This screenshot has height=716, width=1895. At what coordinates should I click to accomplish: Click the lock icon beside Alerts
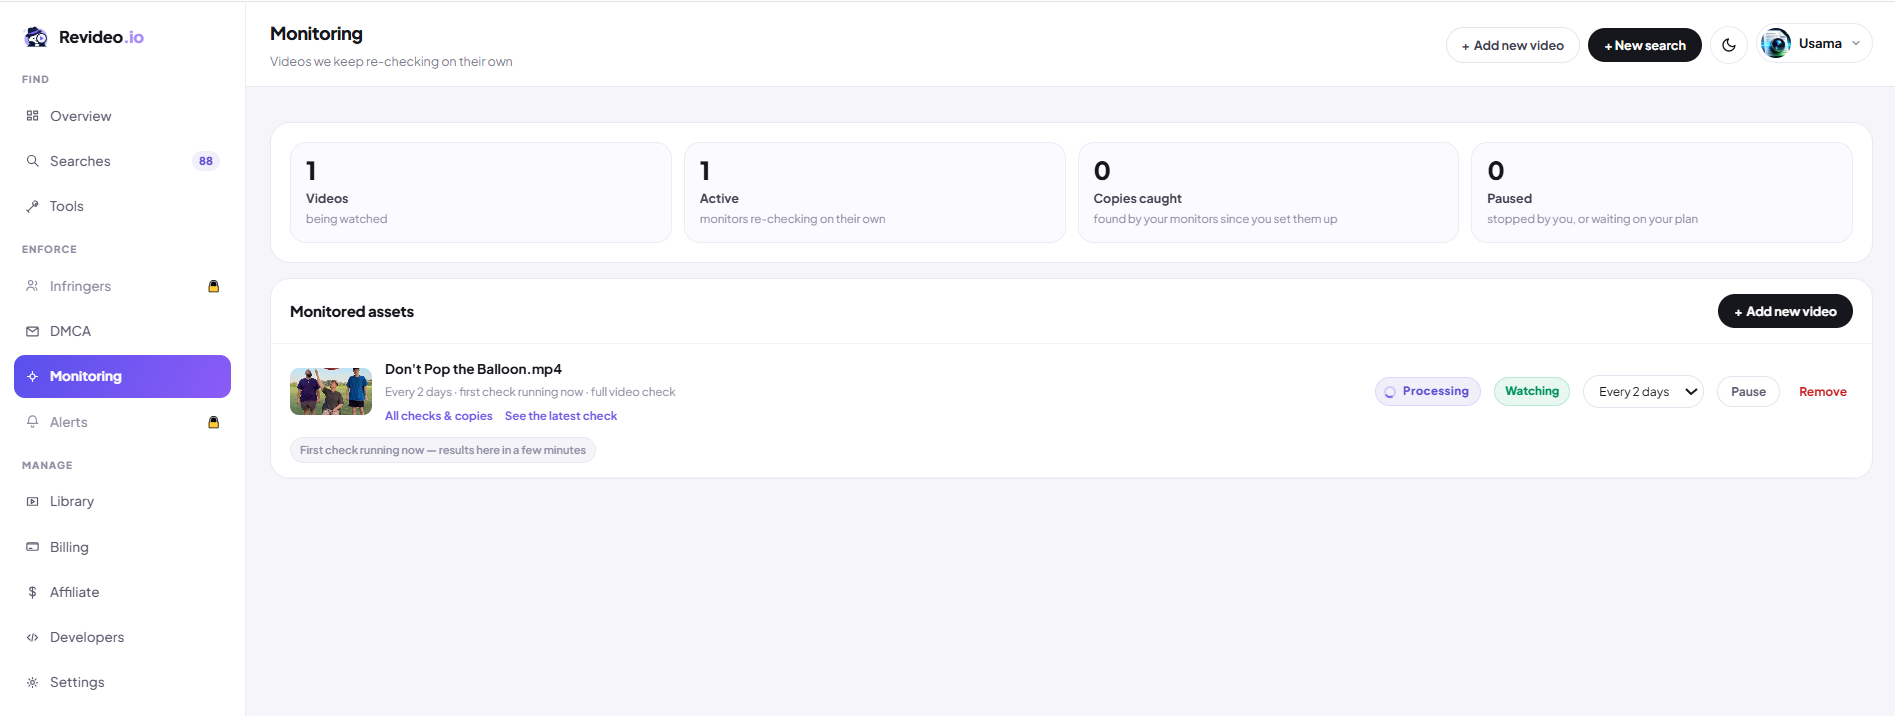213,422
